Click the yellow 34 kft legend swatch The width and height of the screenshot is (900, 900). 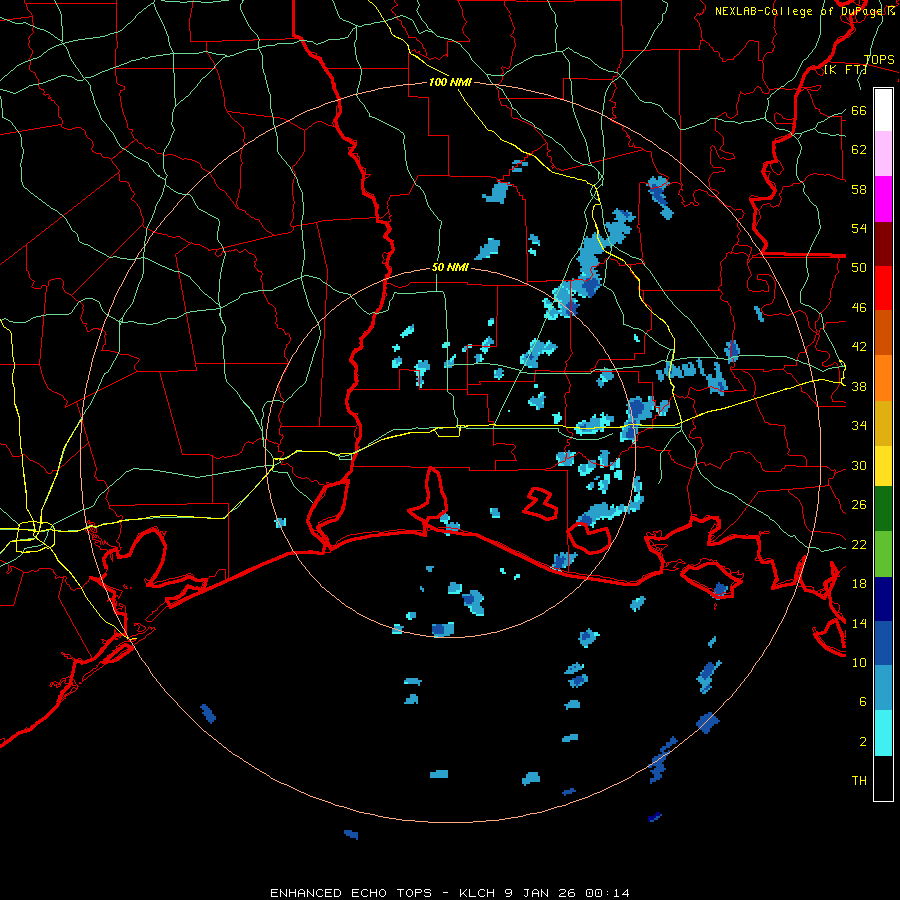[x=883, y=466]
